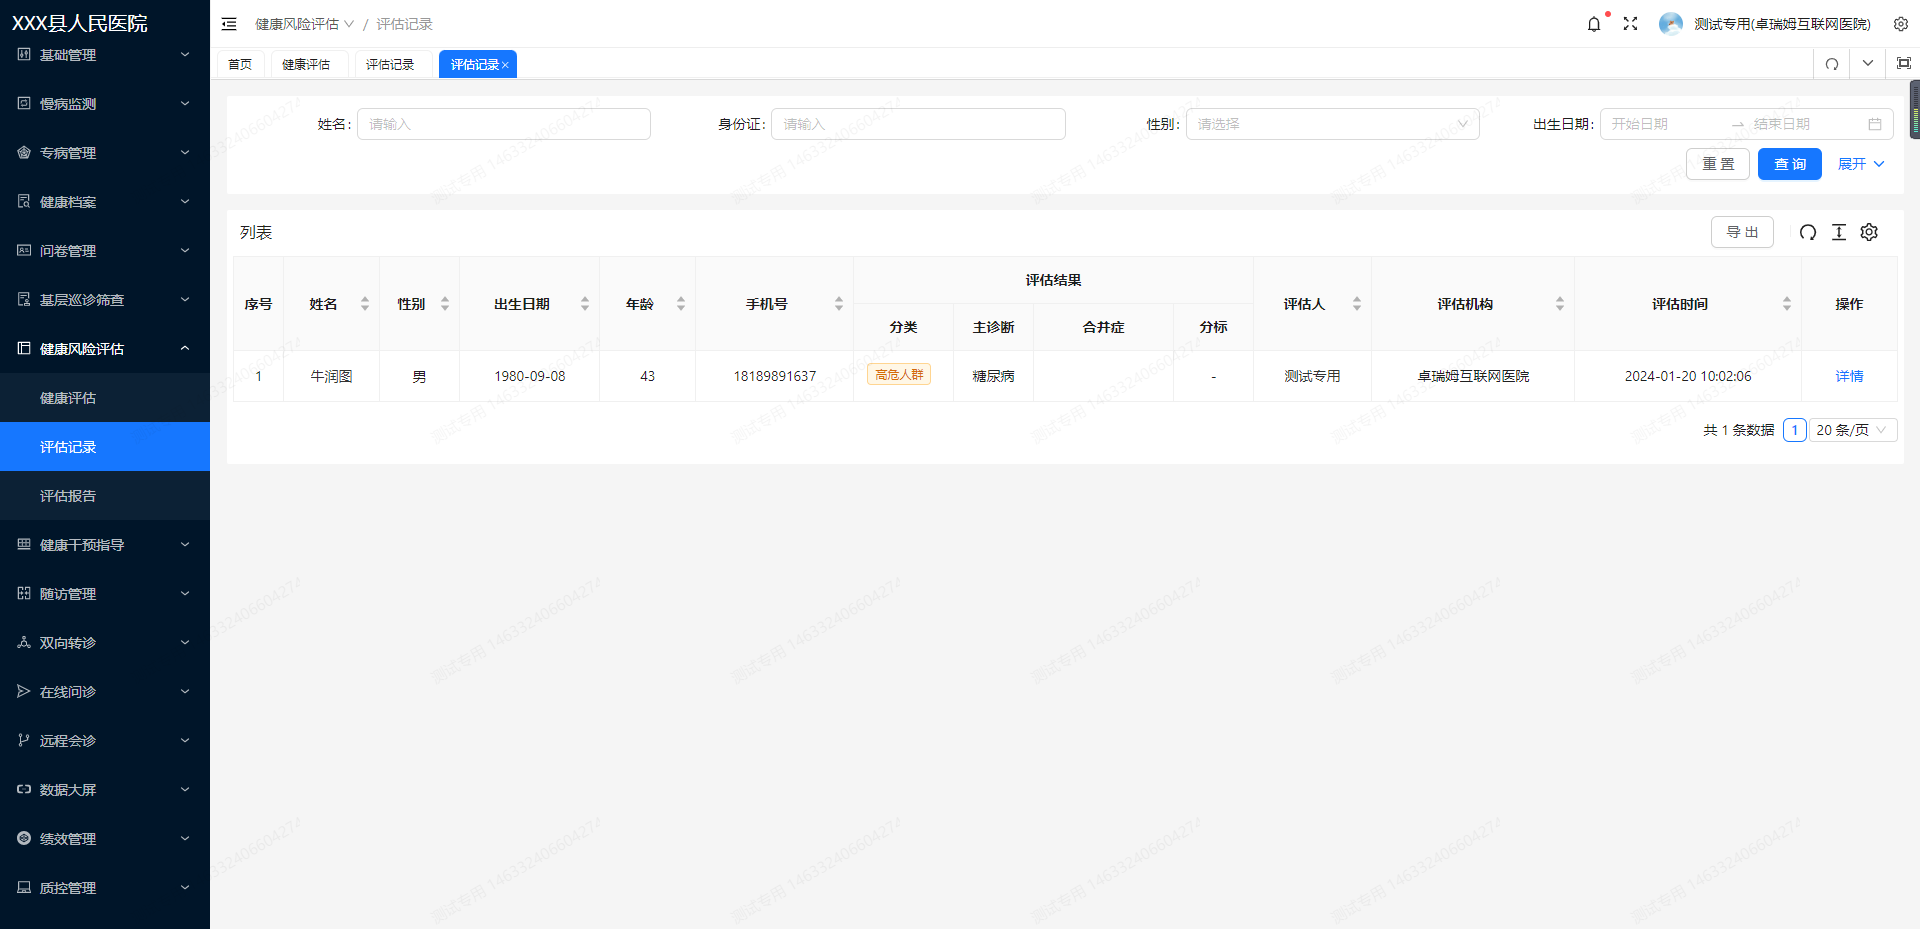The height and width of the screenshot is (929, 1920).
Task: Click the 健康档案 sidebar icon
Action: [x=24, y=201]
